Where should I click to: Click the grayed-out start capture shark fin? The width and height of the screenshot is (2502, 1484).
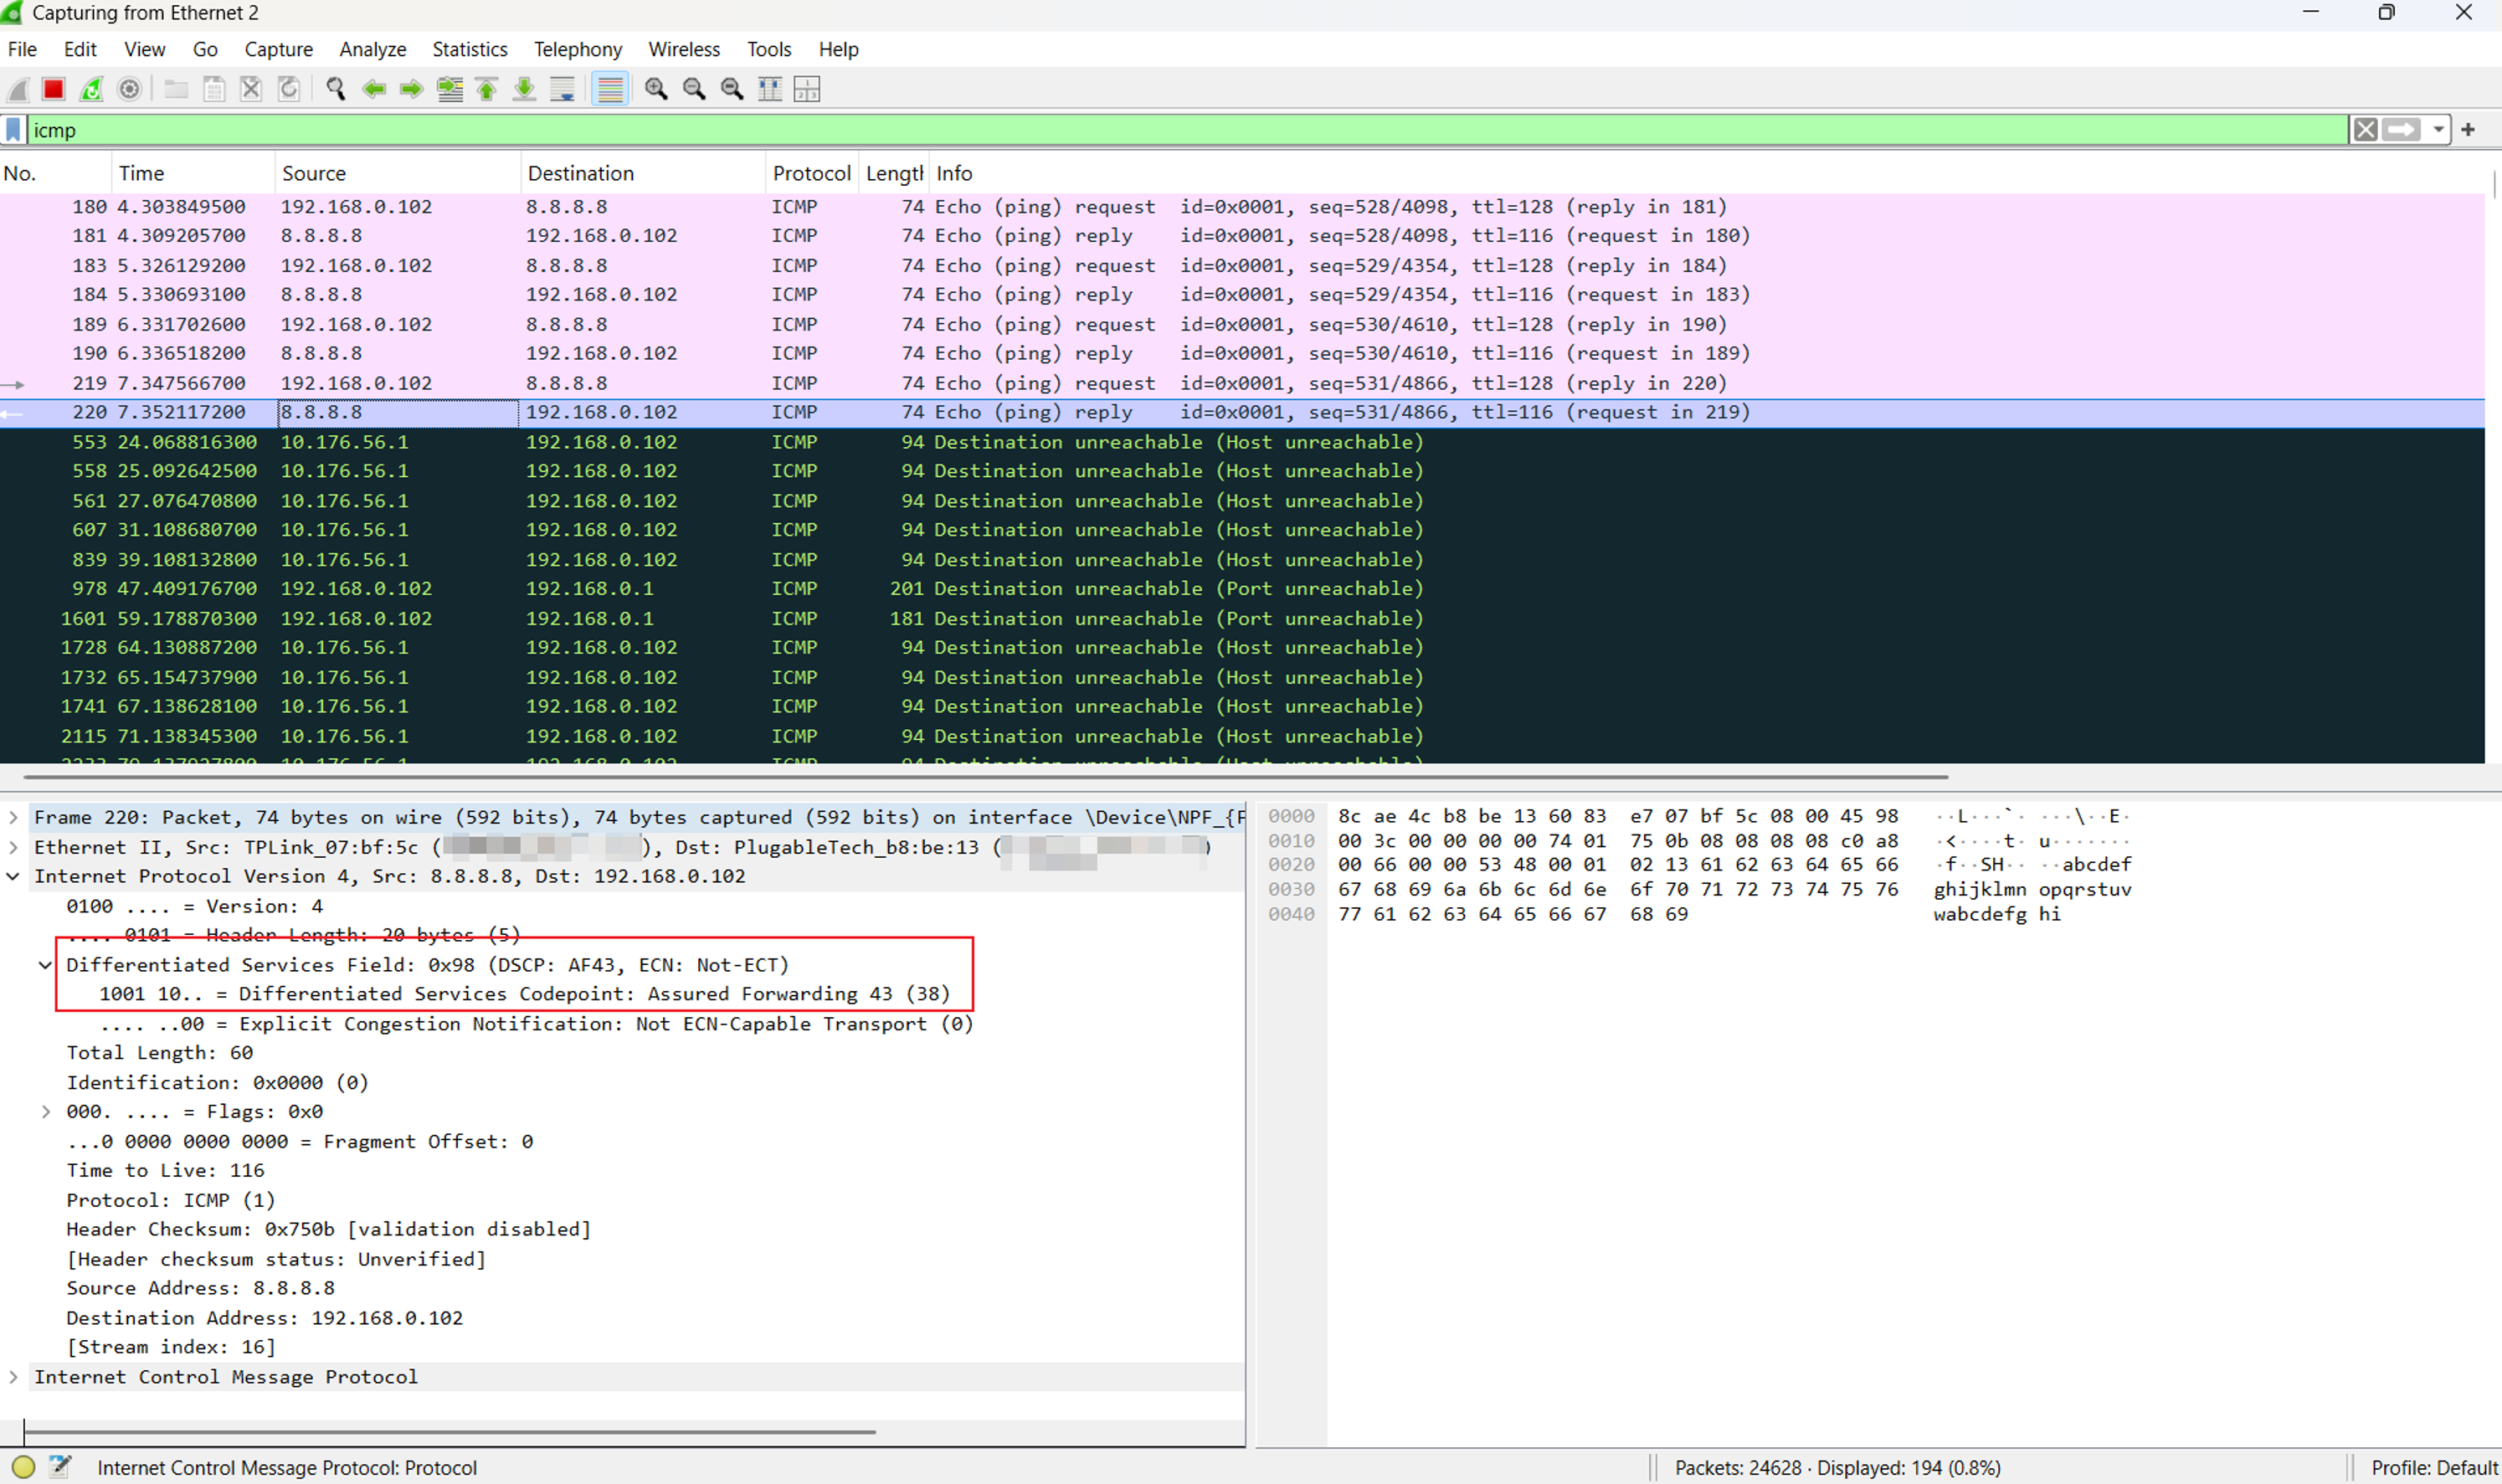click(17, 89)
